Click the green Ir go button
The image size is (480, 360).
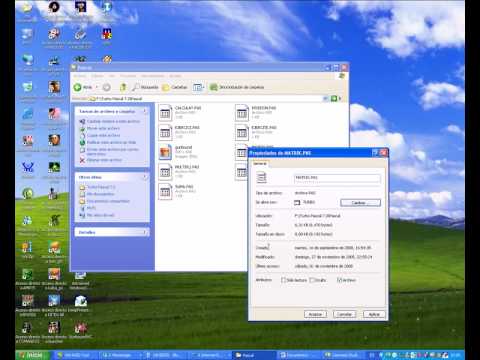[x=335, y=99]
